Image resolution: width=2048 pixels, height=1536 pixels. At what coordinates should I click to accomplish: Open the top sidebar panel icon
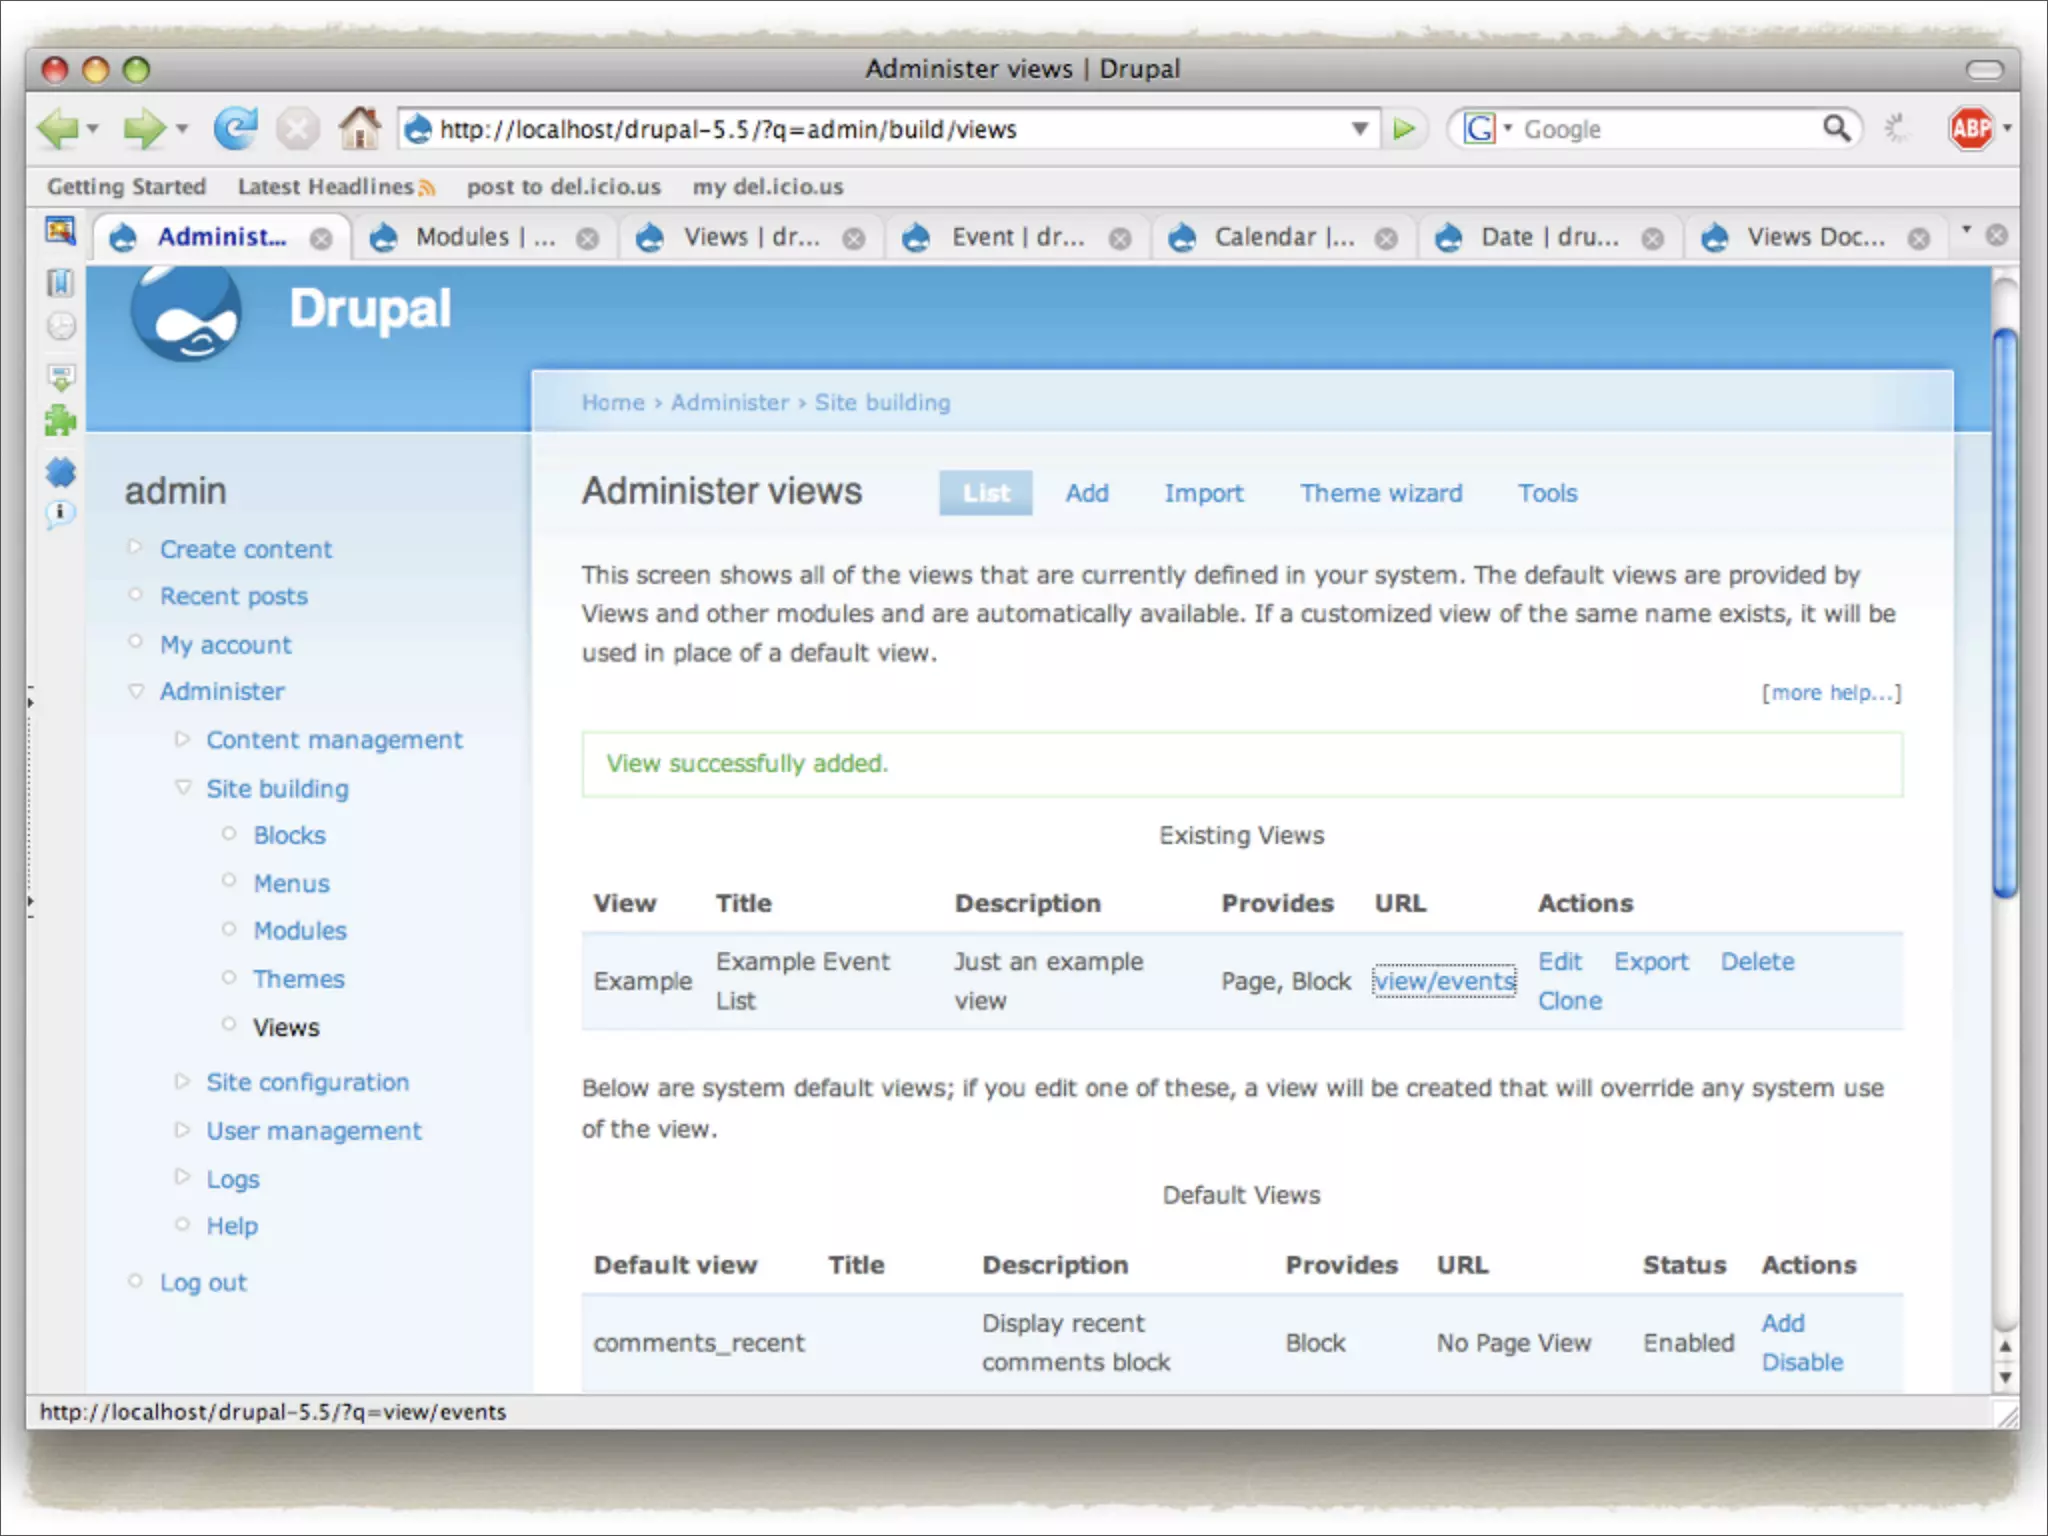tap(60, 231)
